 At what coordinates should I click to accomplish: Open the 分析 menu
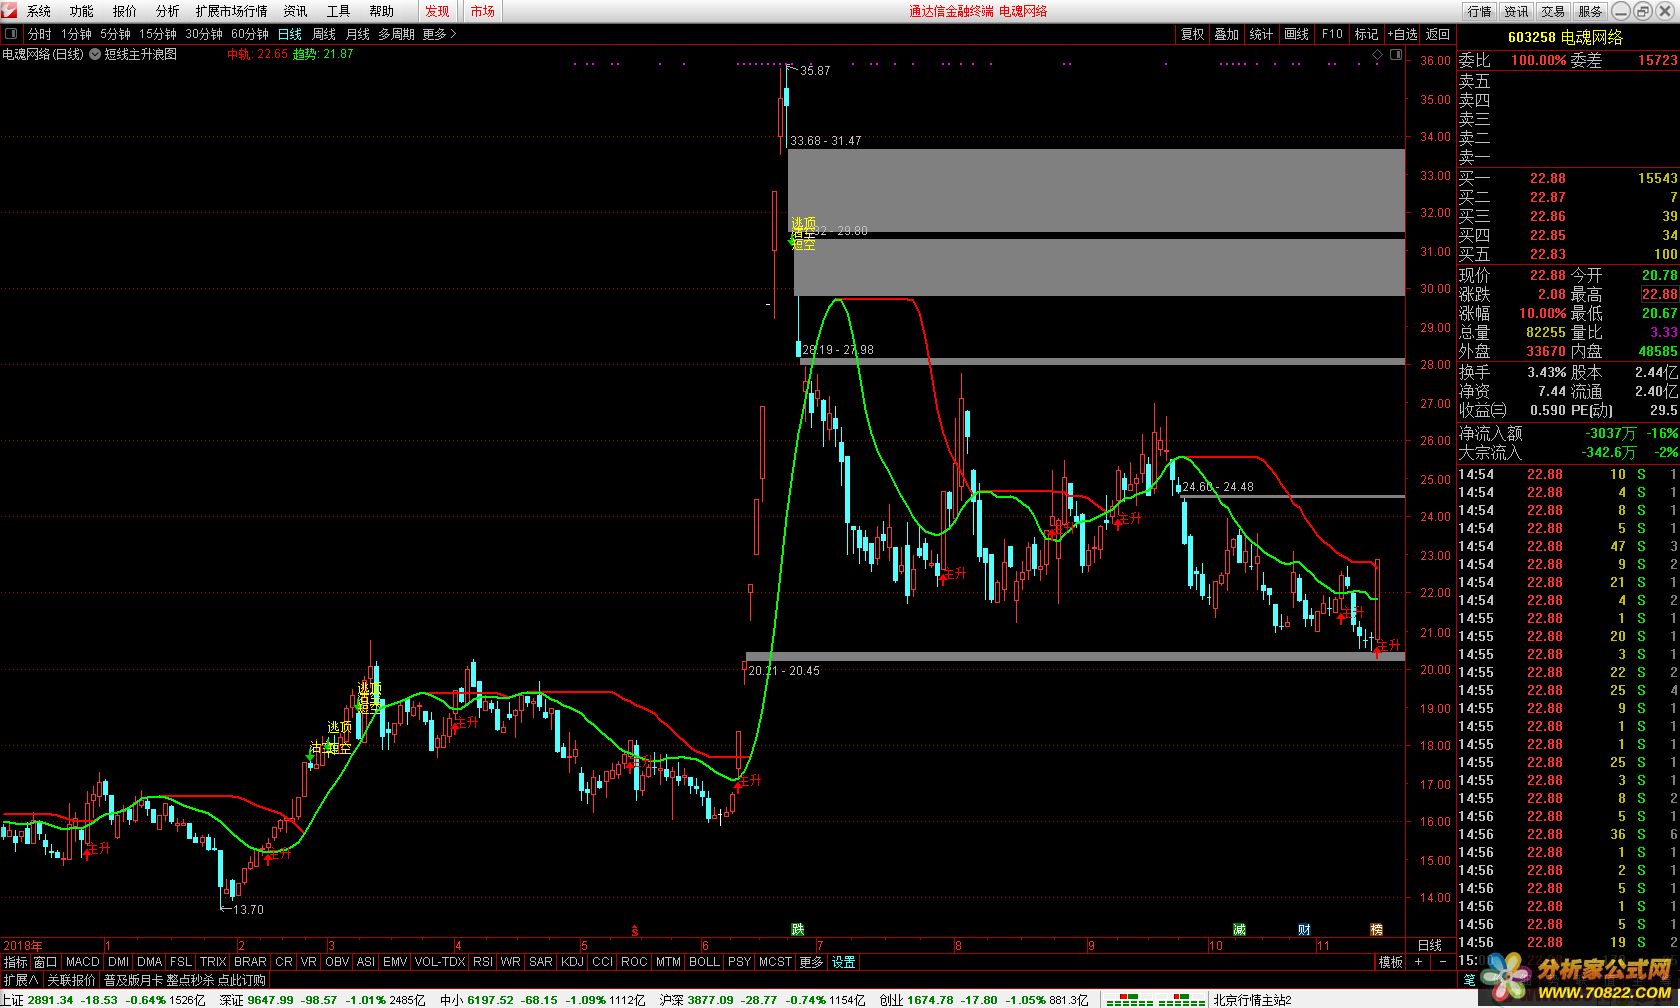pyautogui.click(x=168, y=11)
